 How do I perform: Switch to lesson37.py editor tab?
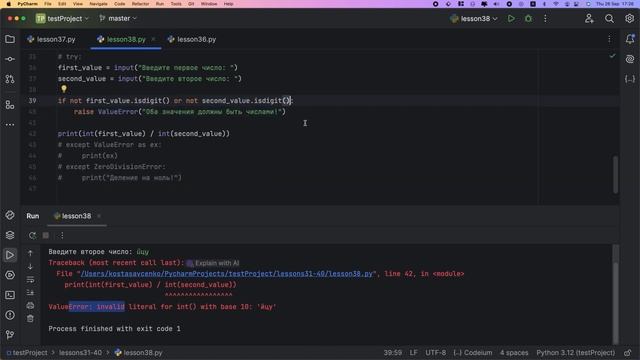click(x=52, y=39)
